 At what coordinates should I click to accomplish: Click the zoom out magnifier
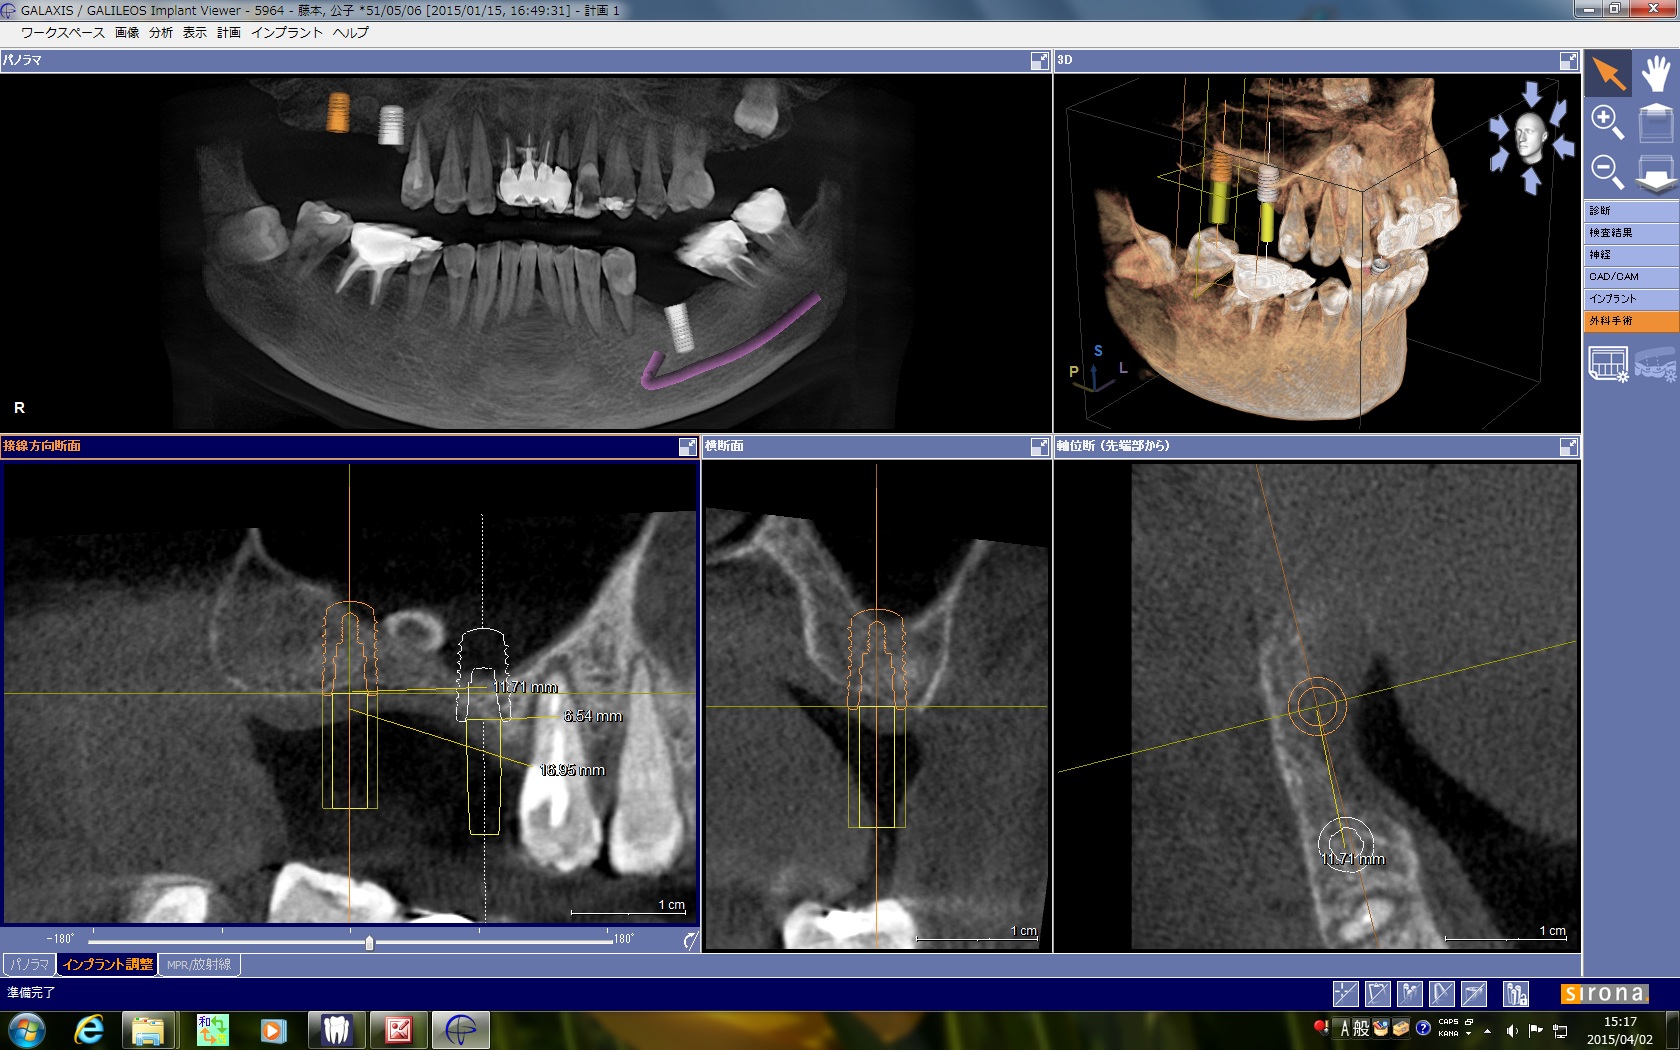click(1607, 171)
